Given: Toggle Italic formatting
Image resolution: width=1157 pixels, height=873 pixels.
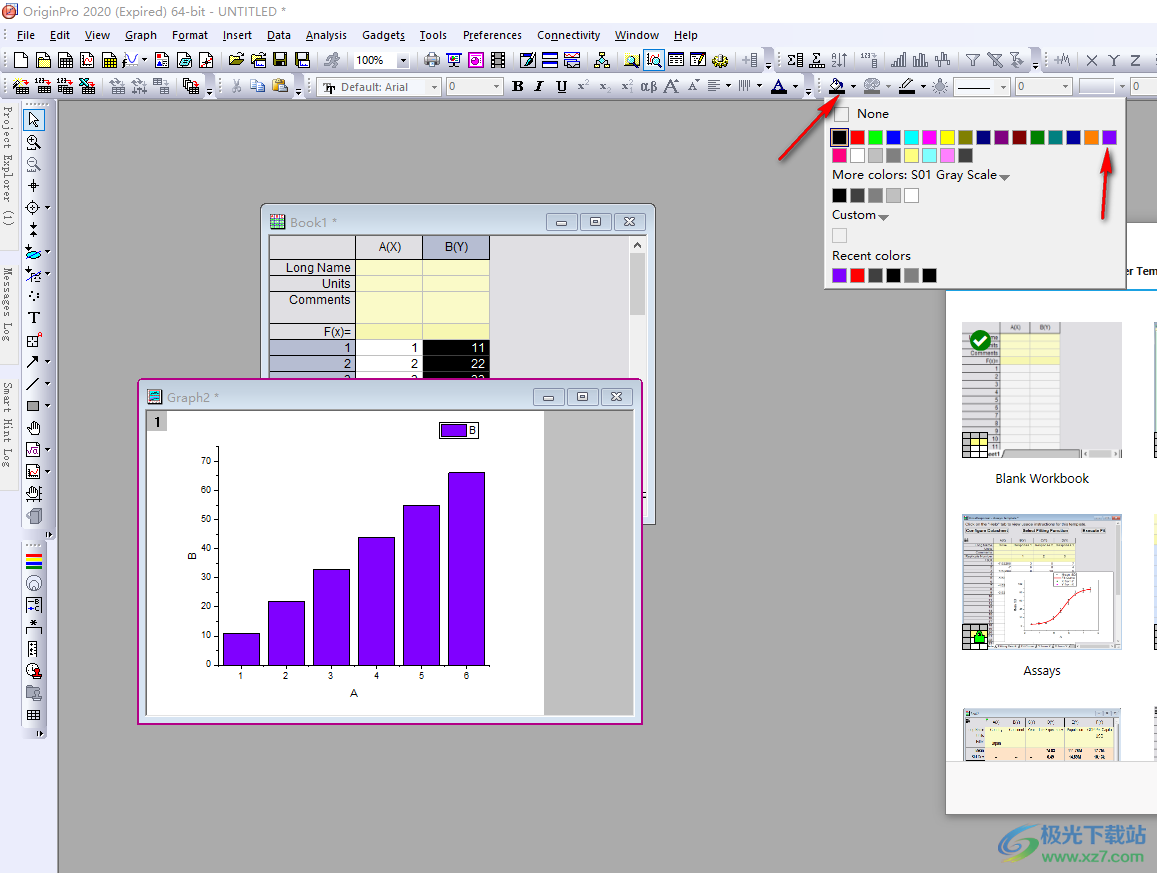Looking at the screenshot, I should point(539,86).
